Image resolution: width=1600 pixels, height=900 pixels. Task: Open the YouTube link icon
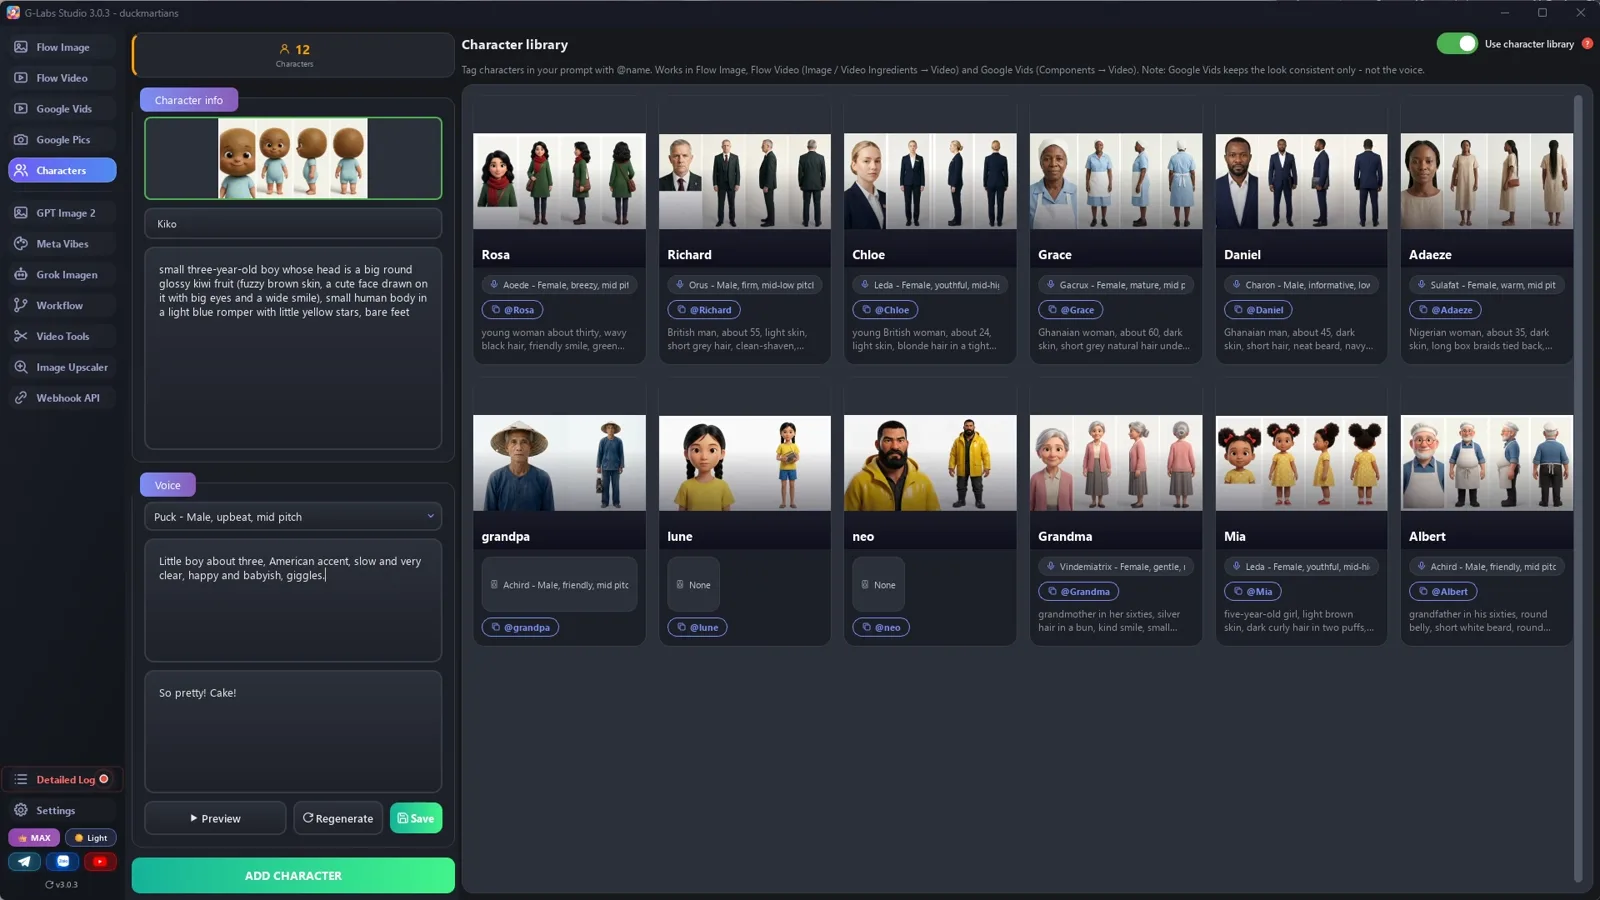pos(99,861)
